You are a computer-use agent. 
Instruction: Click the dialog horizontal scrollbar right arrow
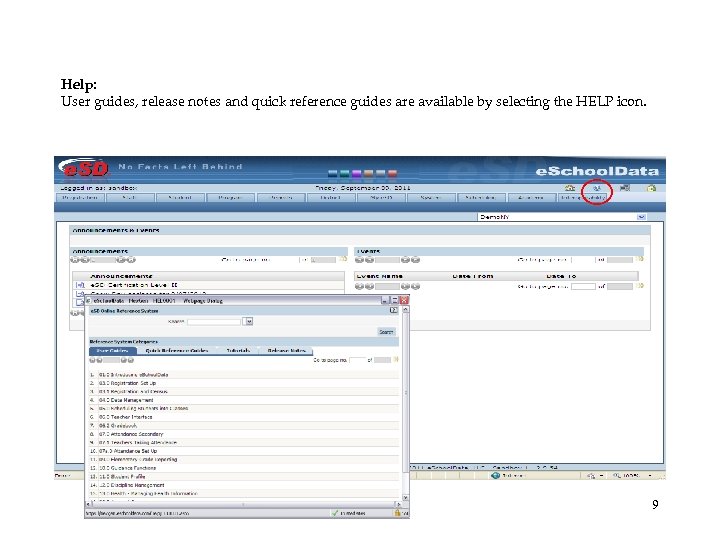click(x=398, y=505)
